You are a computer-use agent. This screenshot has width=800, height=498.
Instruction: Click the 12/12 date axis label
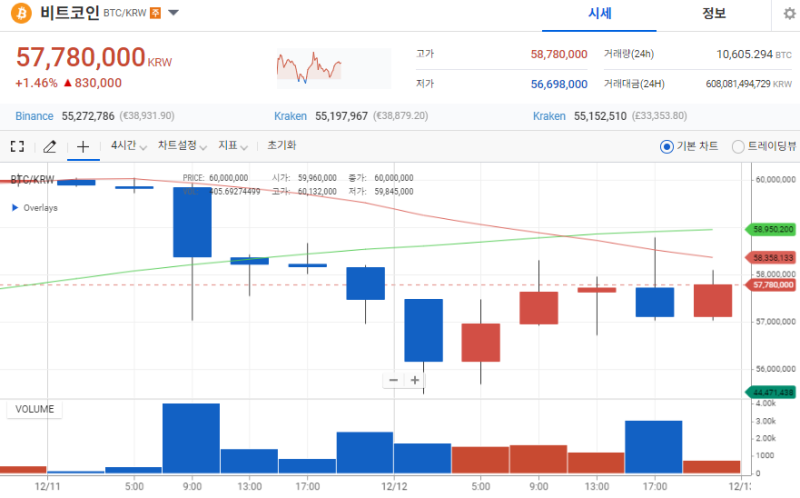tap(394, 486)
